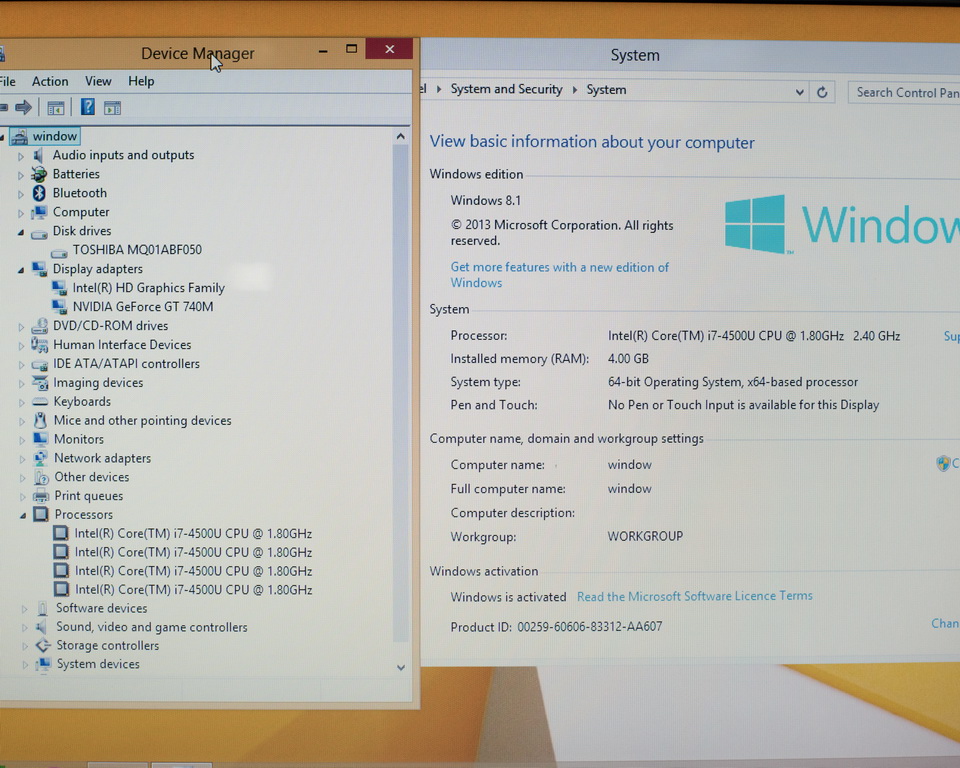
Task: Select the Sound, video and game controllers icon
Action: tap(42, 627)
